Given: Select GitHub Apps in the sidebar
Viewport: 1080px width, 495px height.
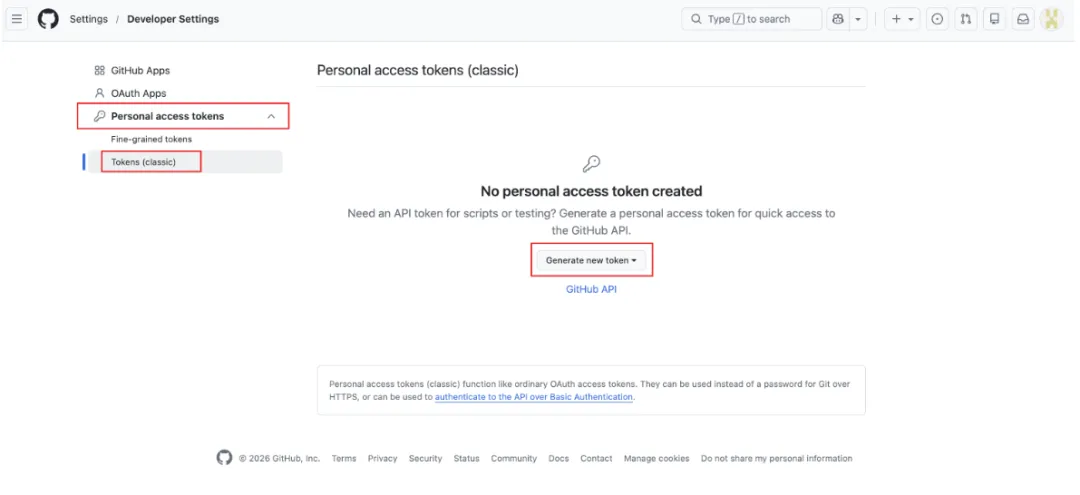Looking at the screenshot, I should [140, 71].
